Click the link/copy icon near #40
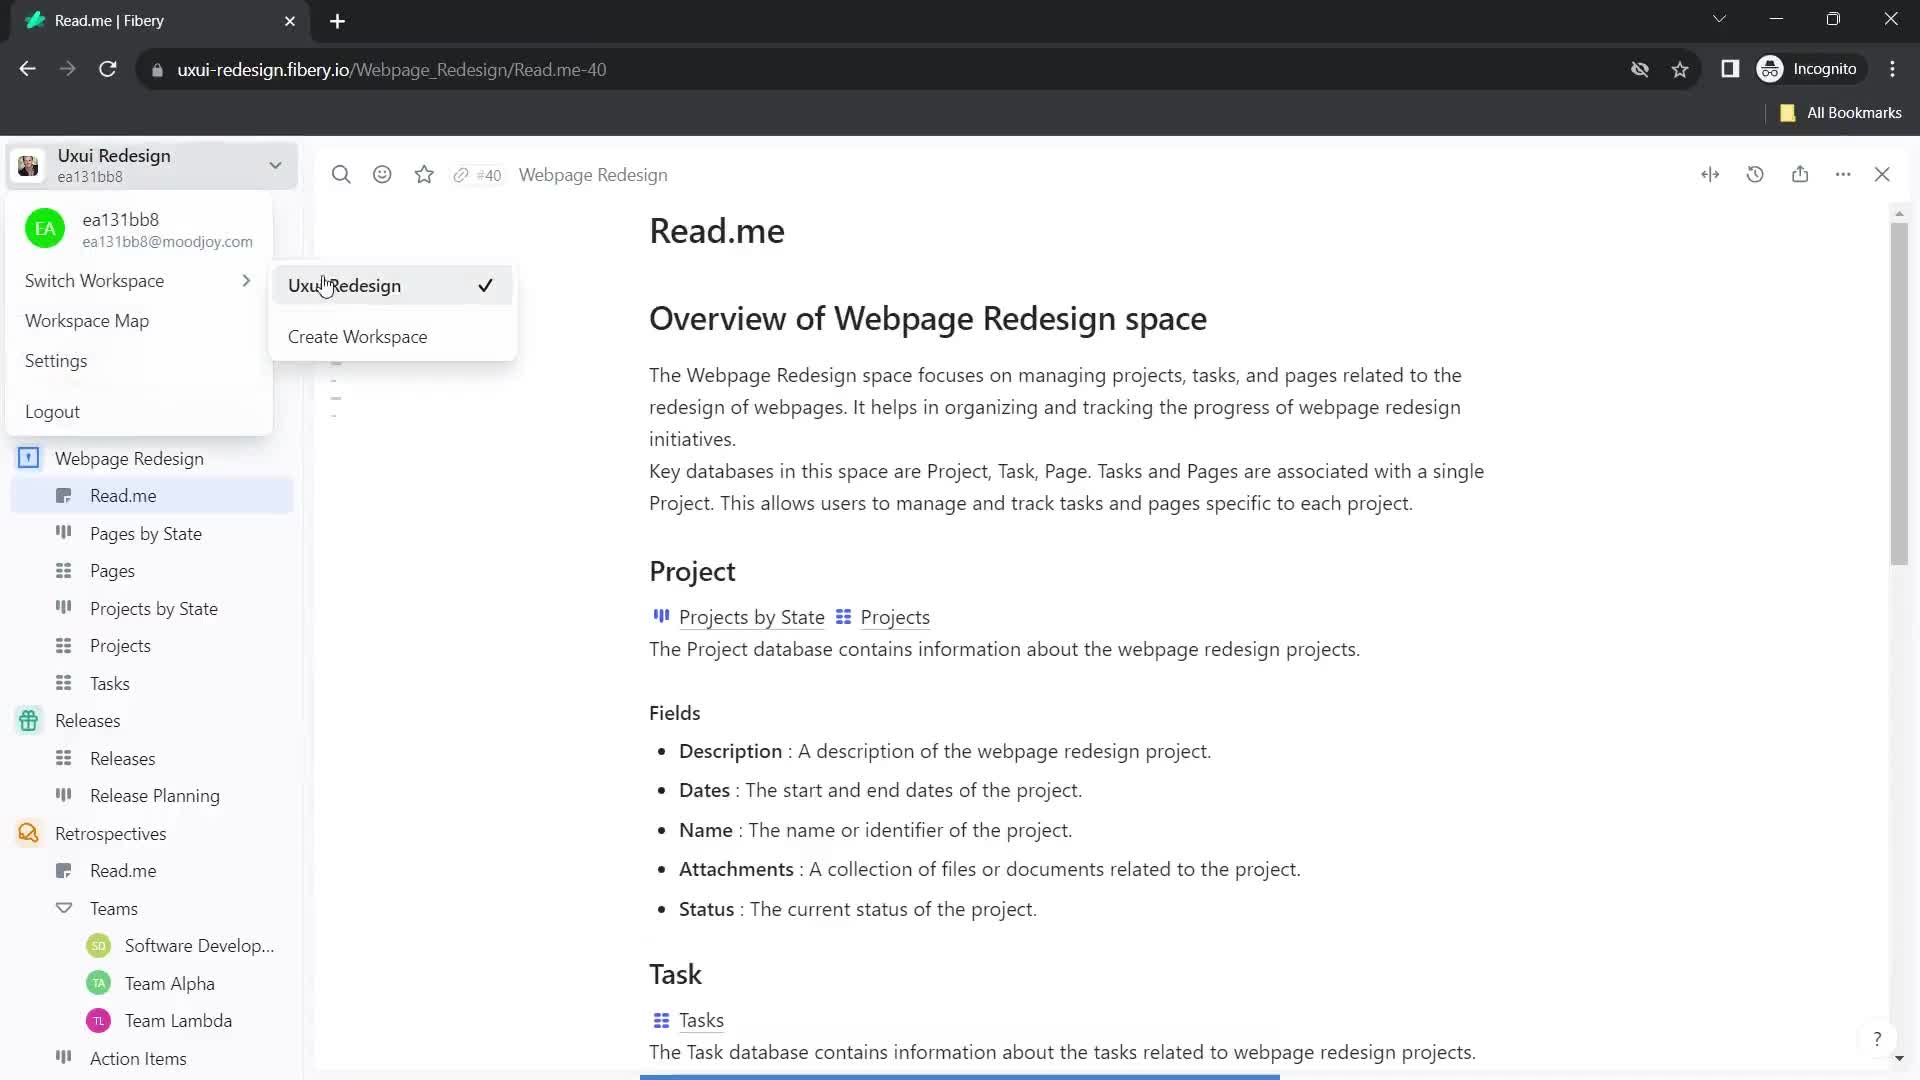The image size is (1920, 1080). click(x=462, y=174)
